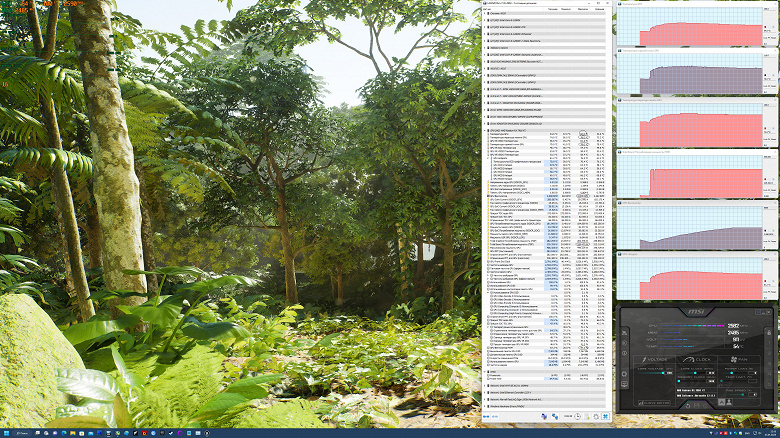780x438 pixels.
Task: Expand the Система ASUS group in HWiNFO
Action: pos(485,13)
